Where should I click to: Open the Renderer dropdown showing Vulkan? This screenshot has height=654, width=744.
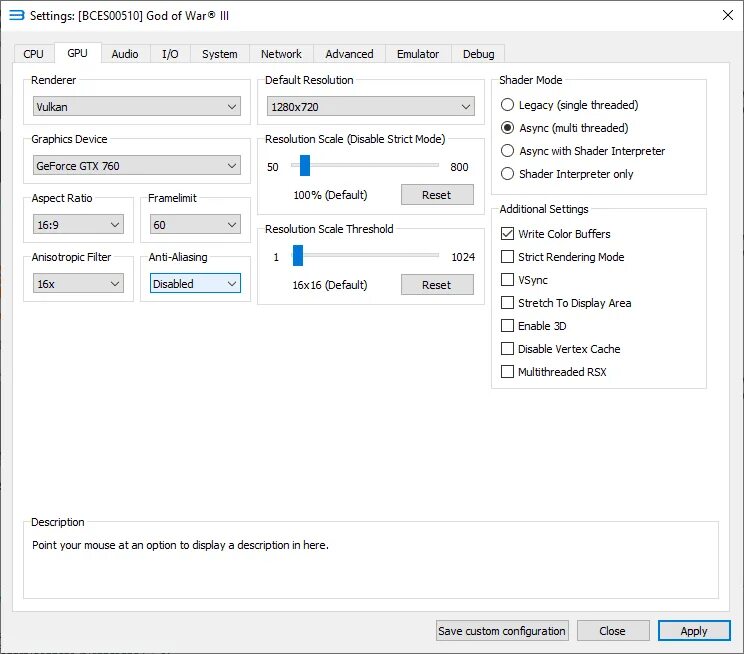pyautogui.click(x=137, y=106)
